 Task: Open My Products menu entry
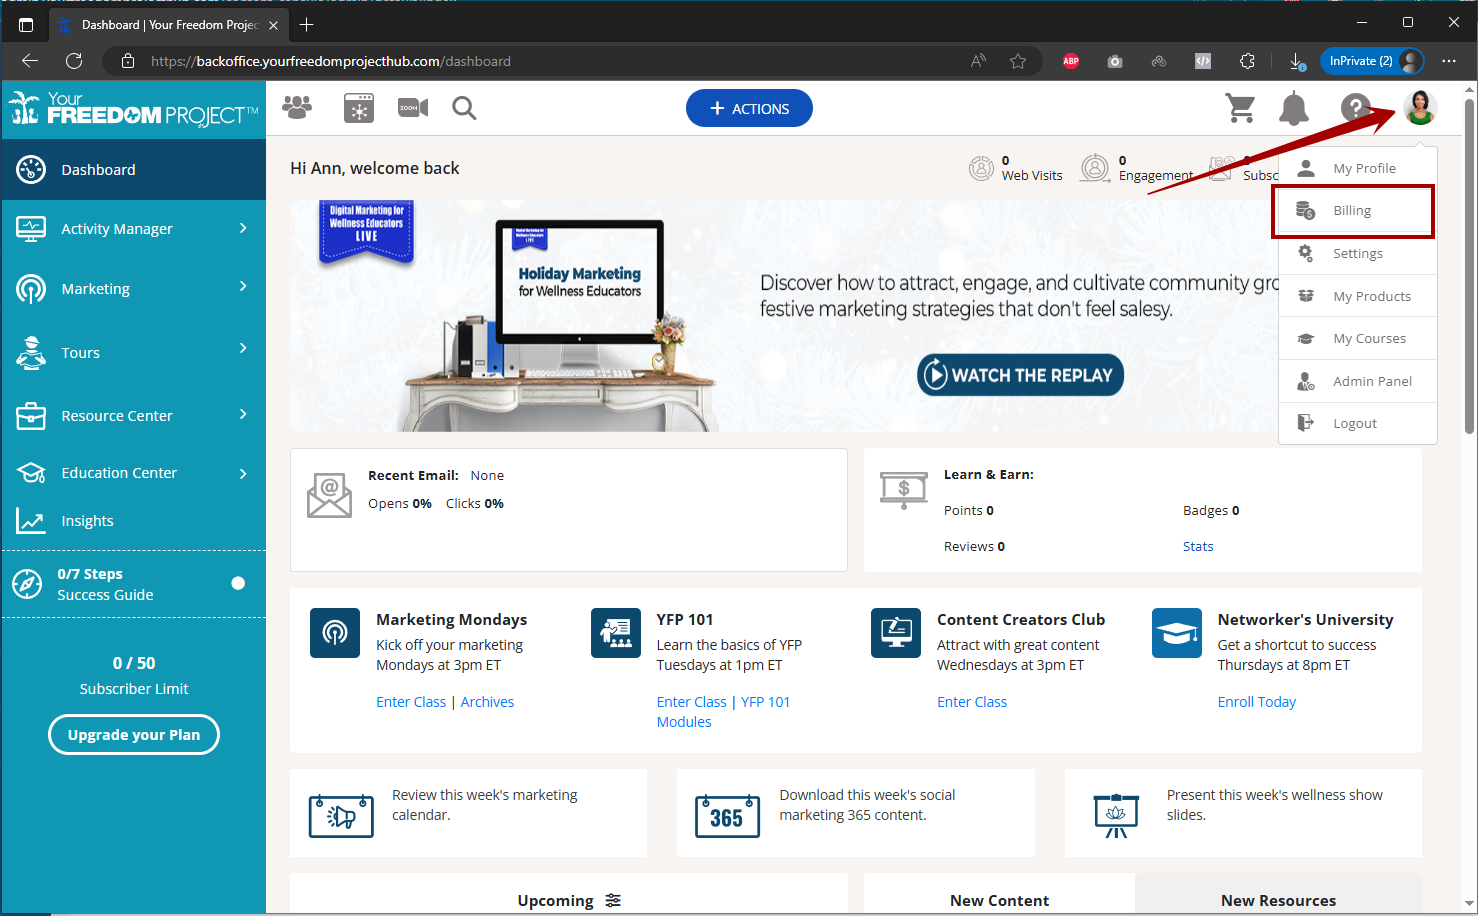[1358, 296]
